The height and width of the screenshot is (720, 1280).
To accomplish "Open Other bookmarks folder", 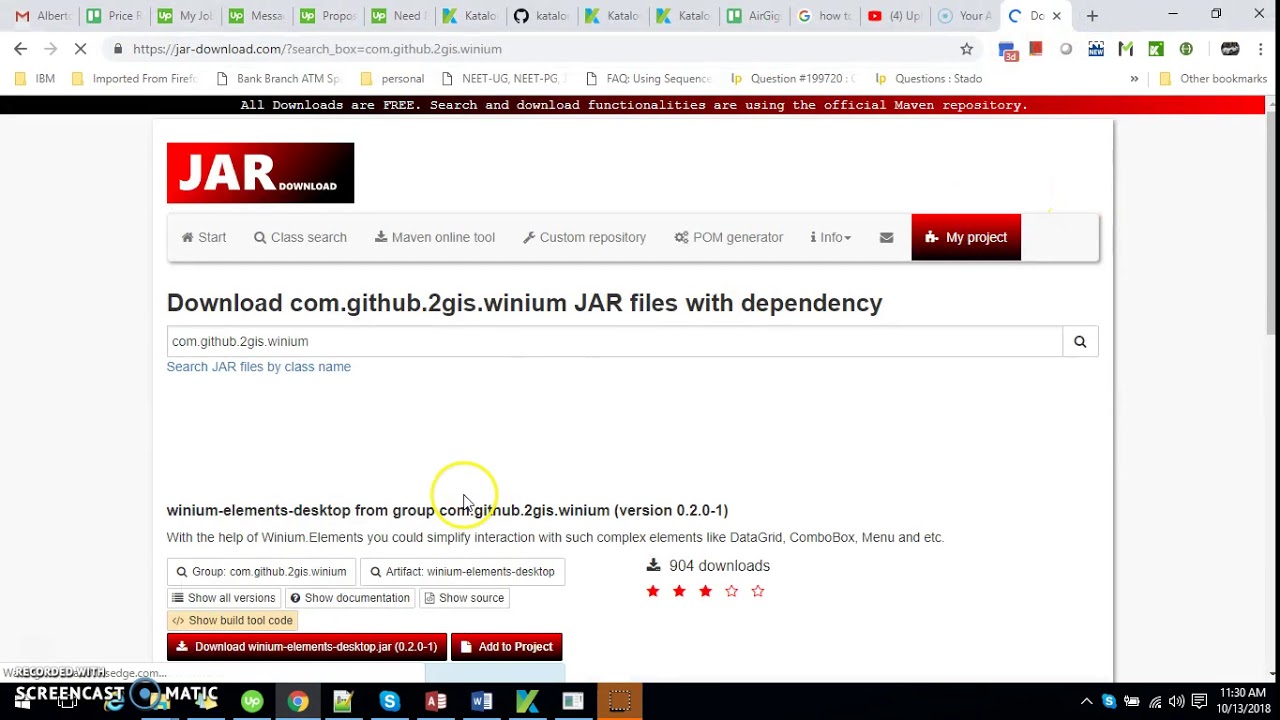I will [x=1213, y=79].
